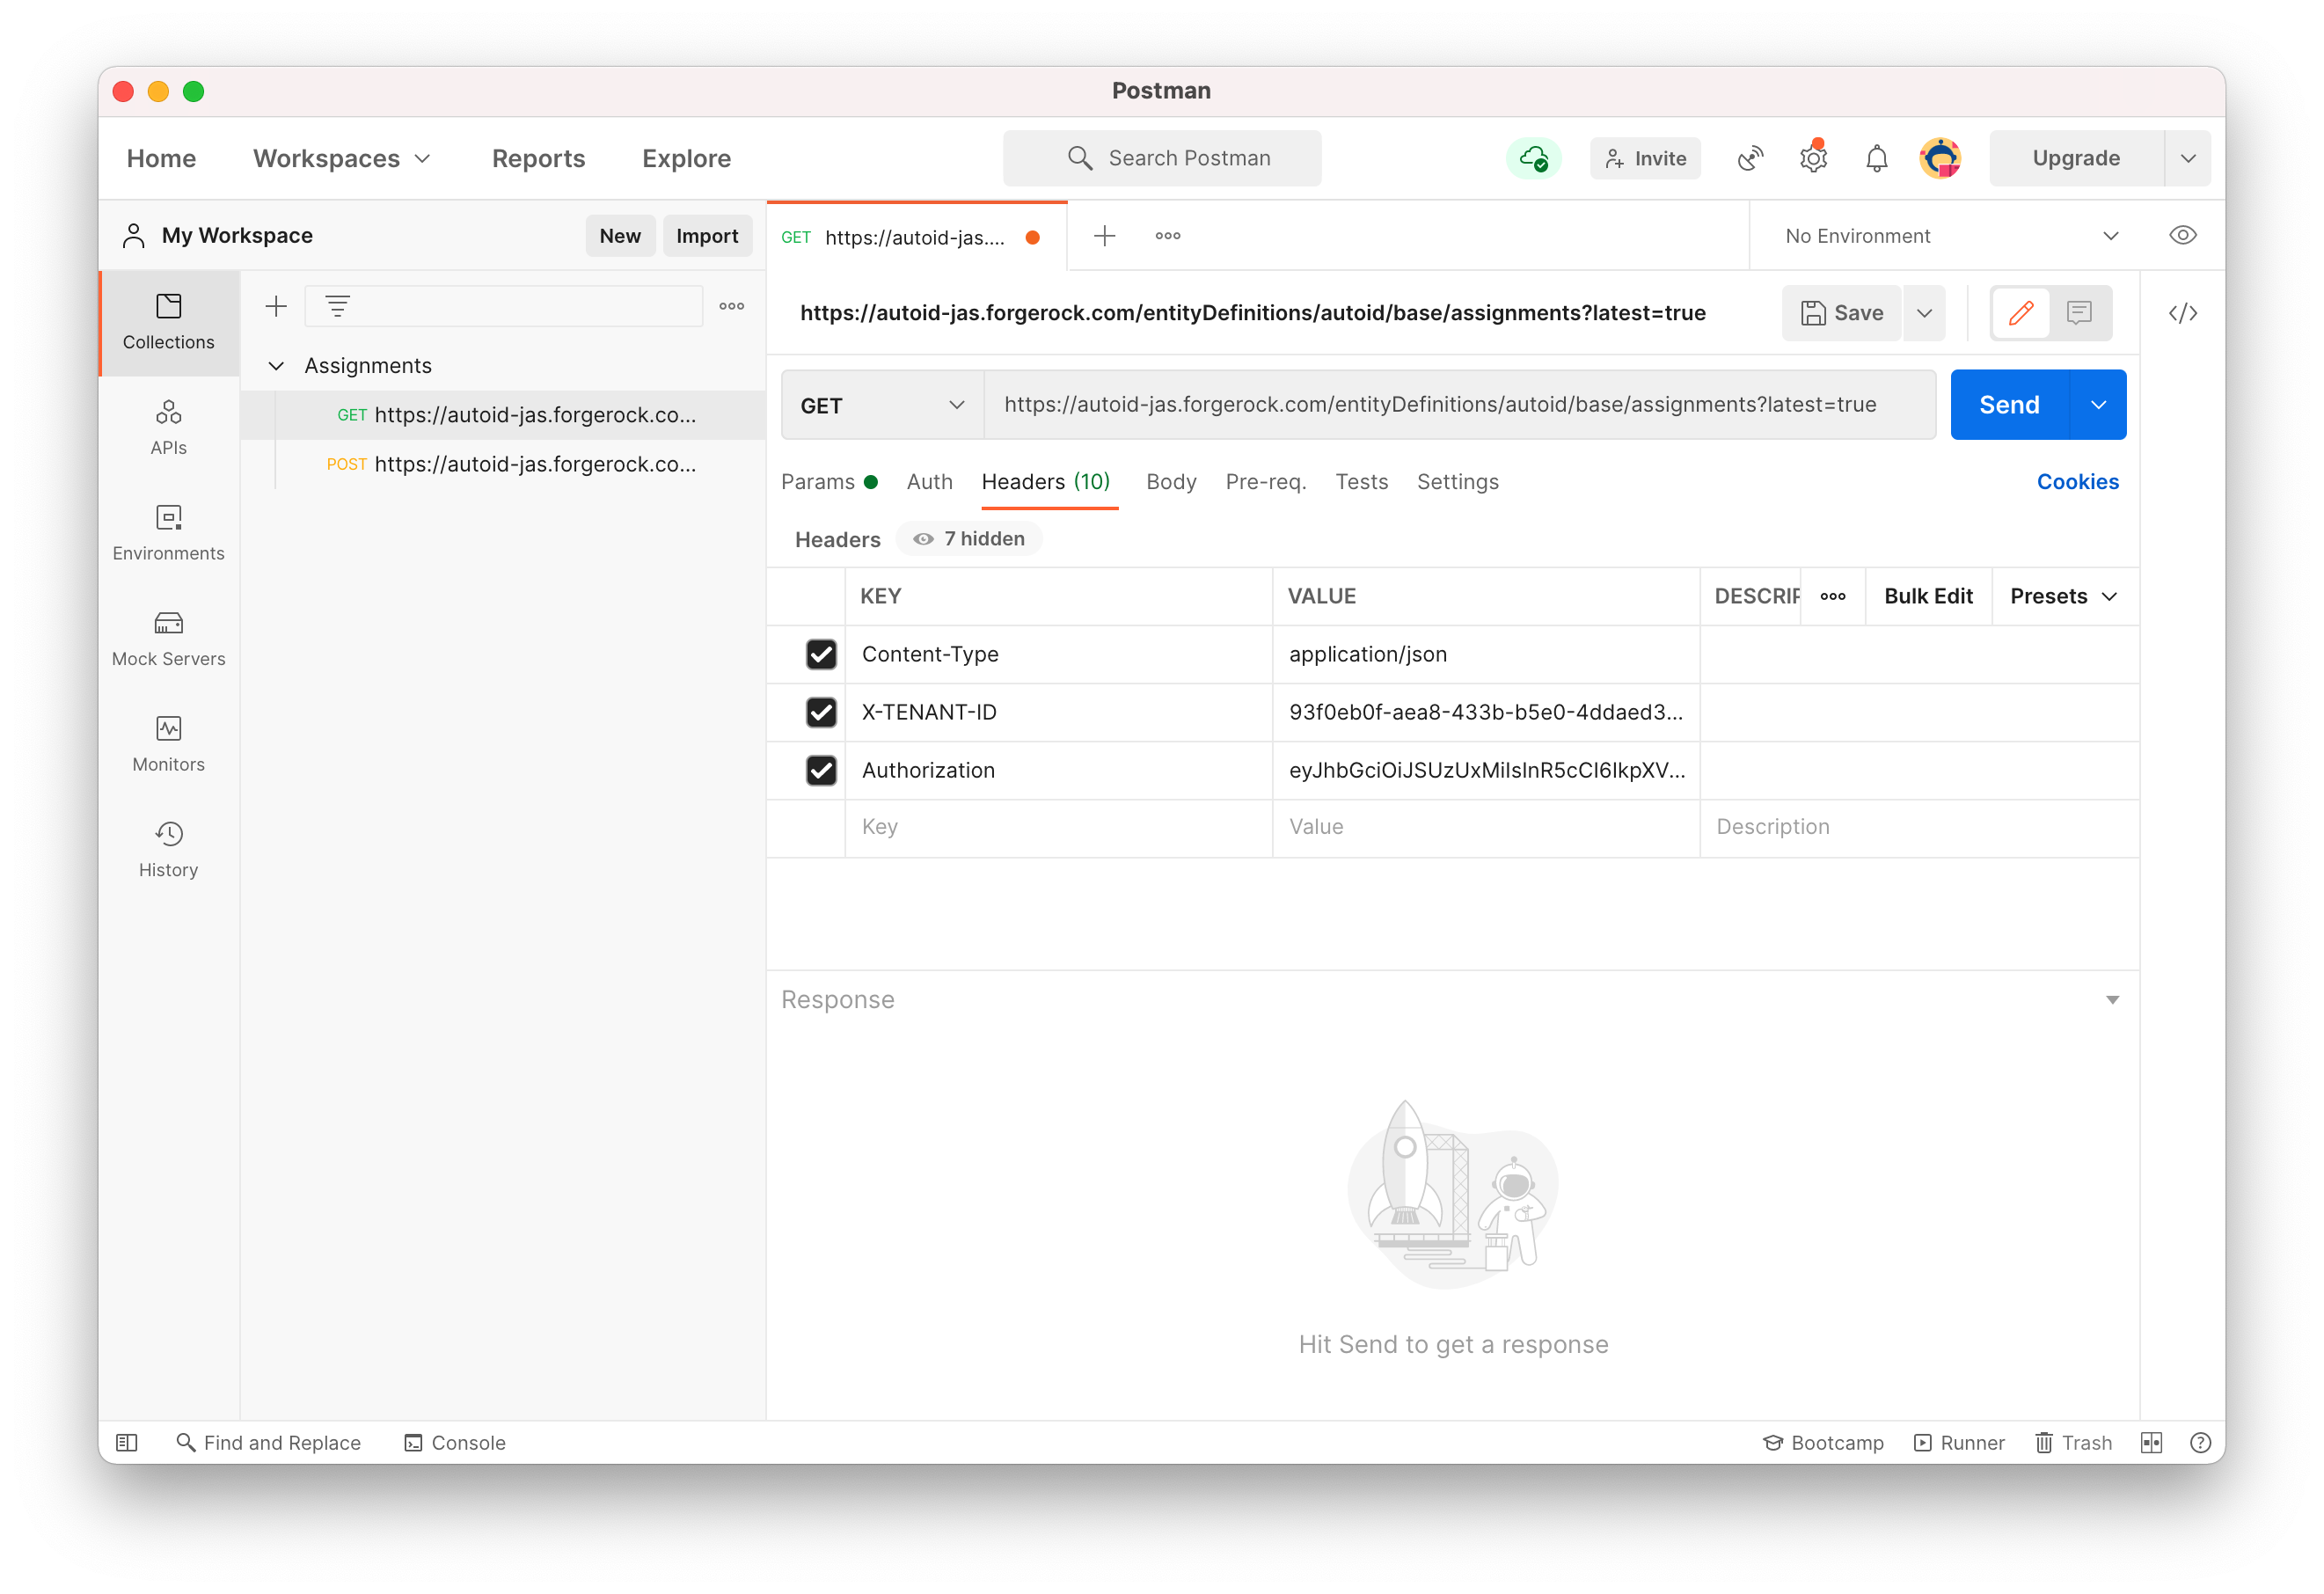Open the Monitors sidebar panel
Image resolution: width=2324 pixels, height=1594 pixels.
click(x=168, y=744)
